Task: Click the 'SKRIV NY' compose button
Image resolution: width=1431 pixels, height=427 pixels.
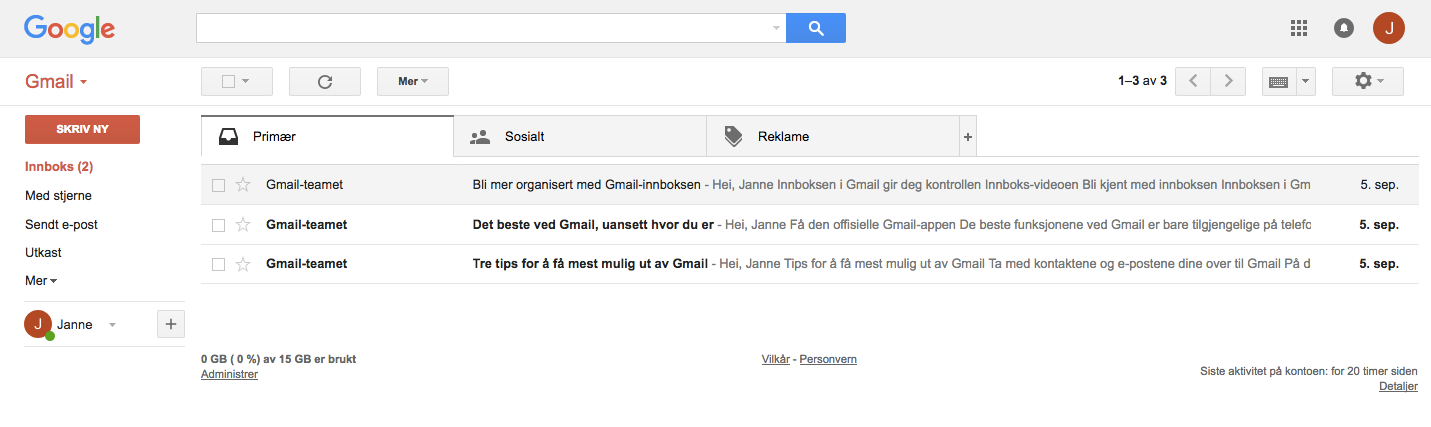Action: (x=82, y=129)
